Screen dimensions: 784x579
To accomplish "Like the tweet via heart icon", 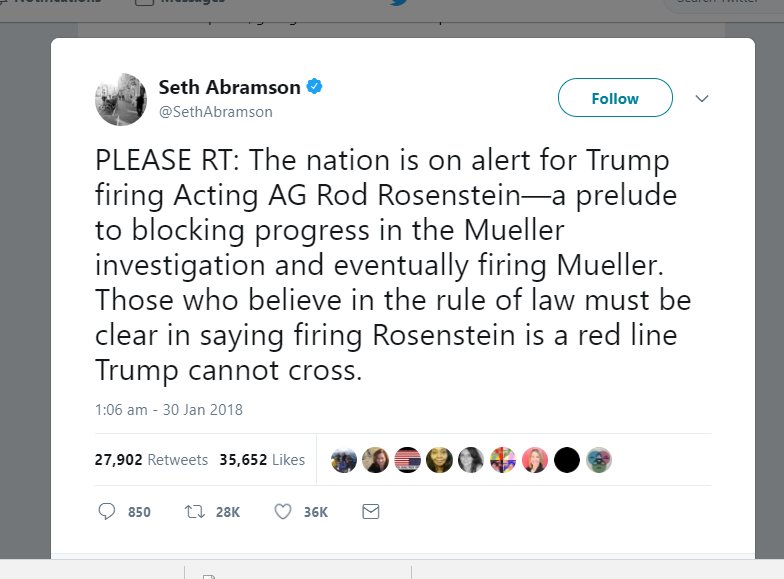I will click(282, 511).
